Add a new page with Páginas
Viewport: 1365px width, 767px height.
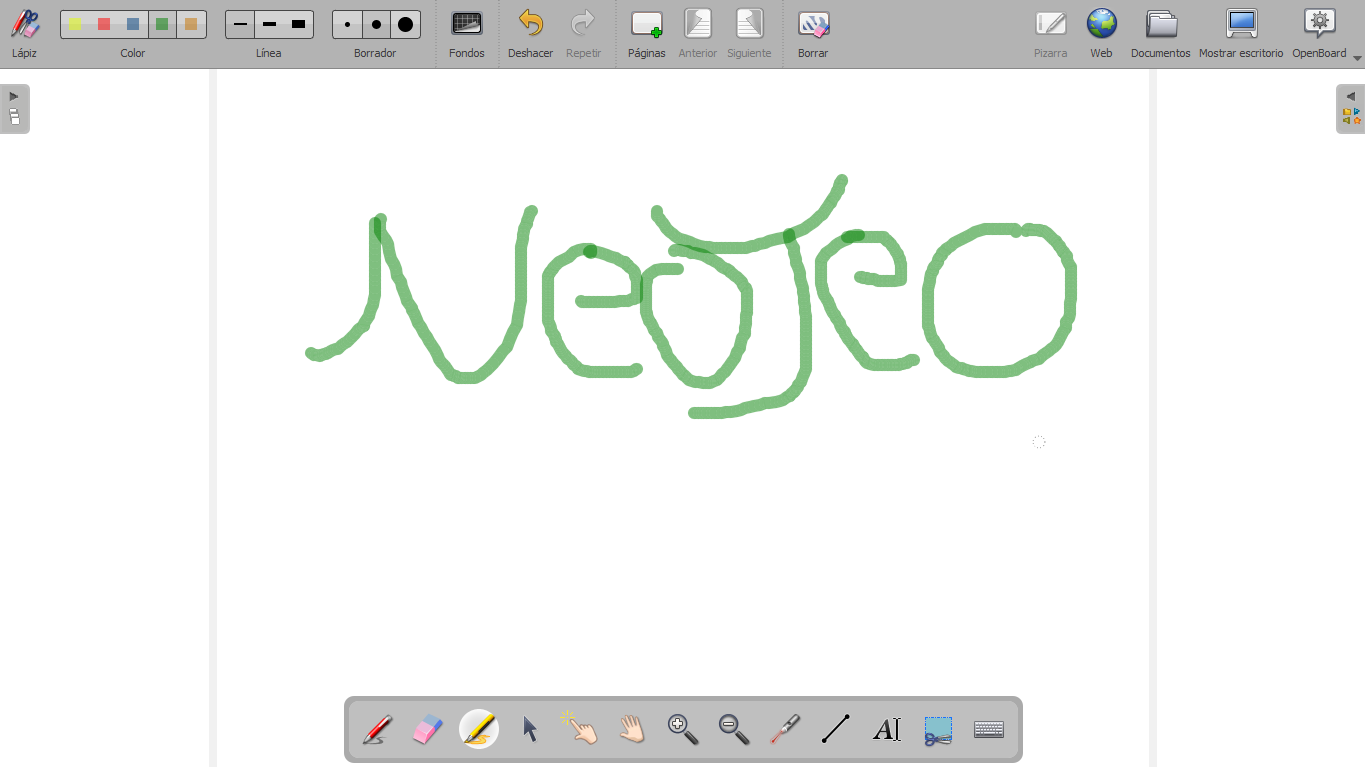(647, 32)
